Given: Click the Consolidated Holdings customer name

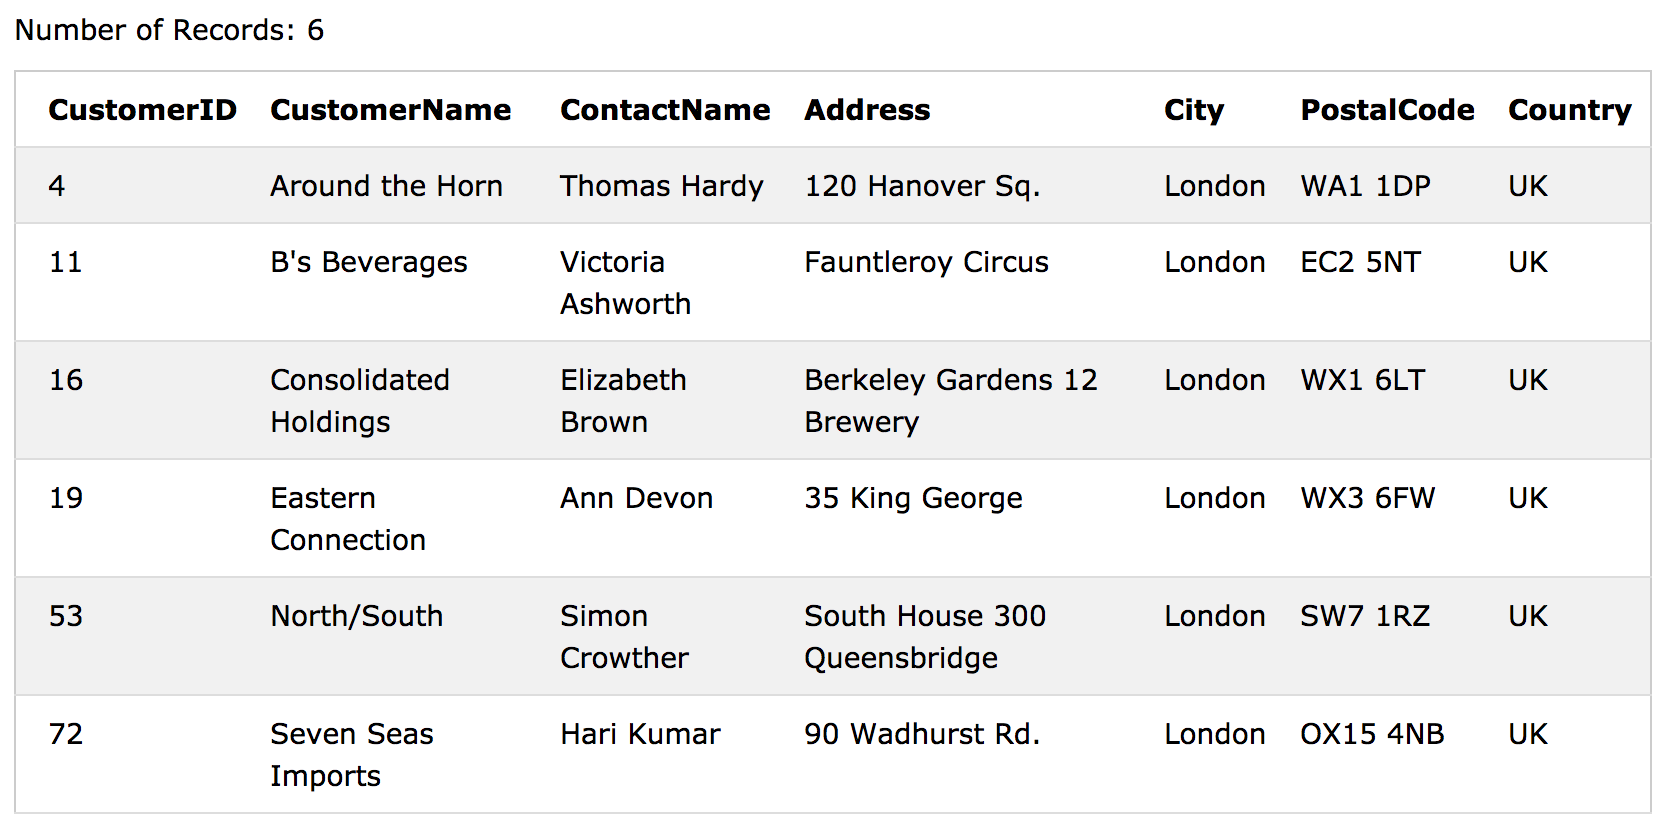Looking at the screenshot, I should (x=360, y=401).
